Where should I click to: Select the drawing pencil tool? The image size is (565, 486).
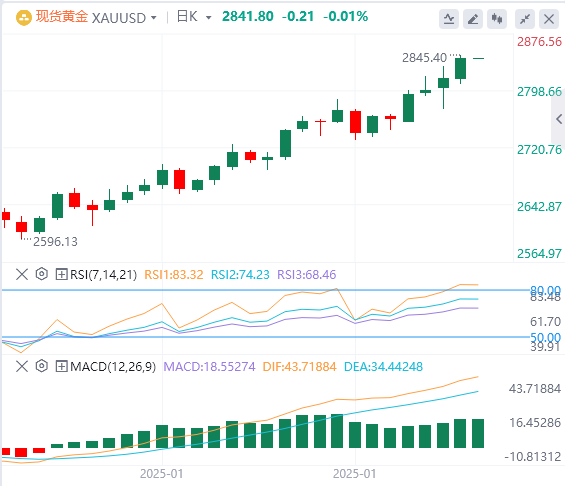coord(473,19)
